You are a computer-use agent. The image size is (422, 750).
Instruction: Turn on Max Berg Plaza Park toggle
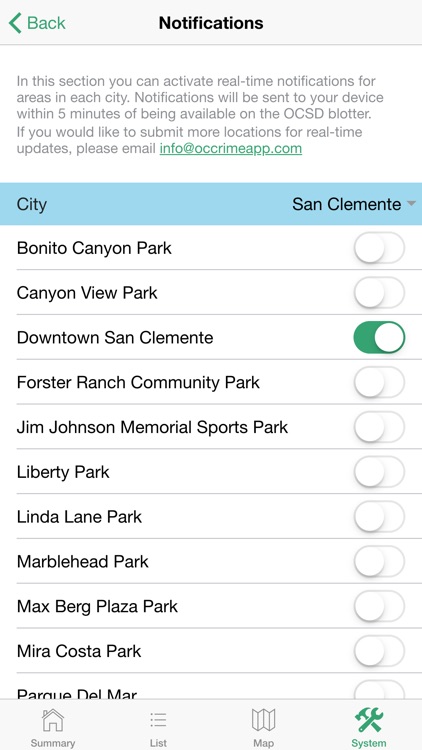[x=379, y=606]
